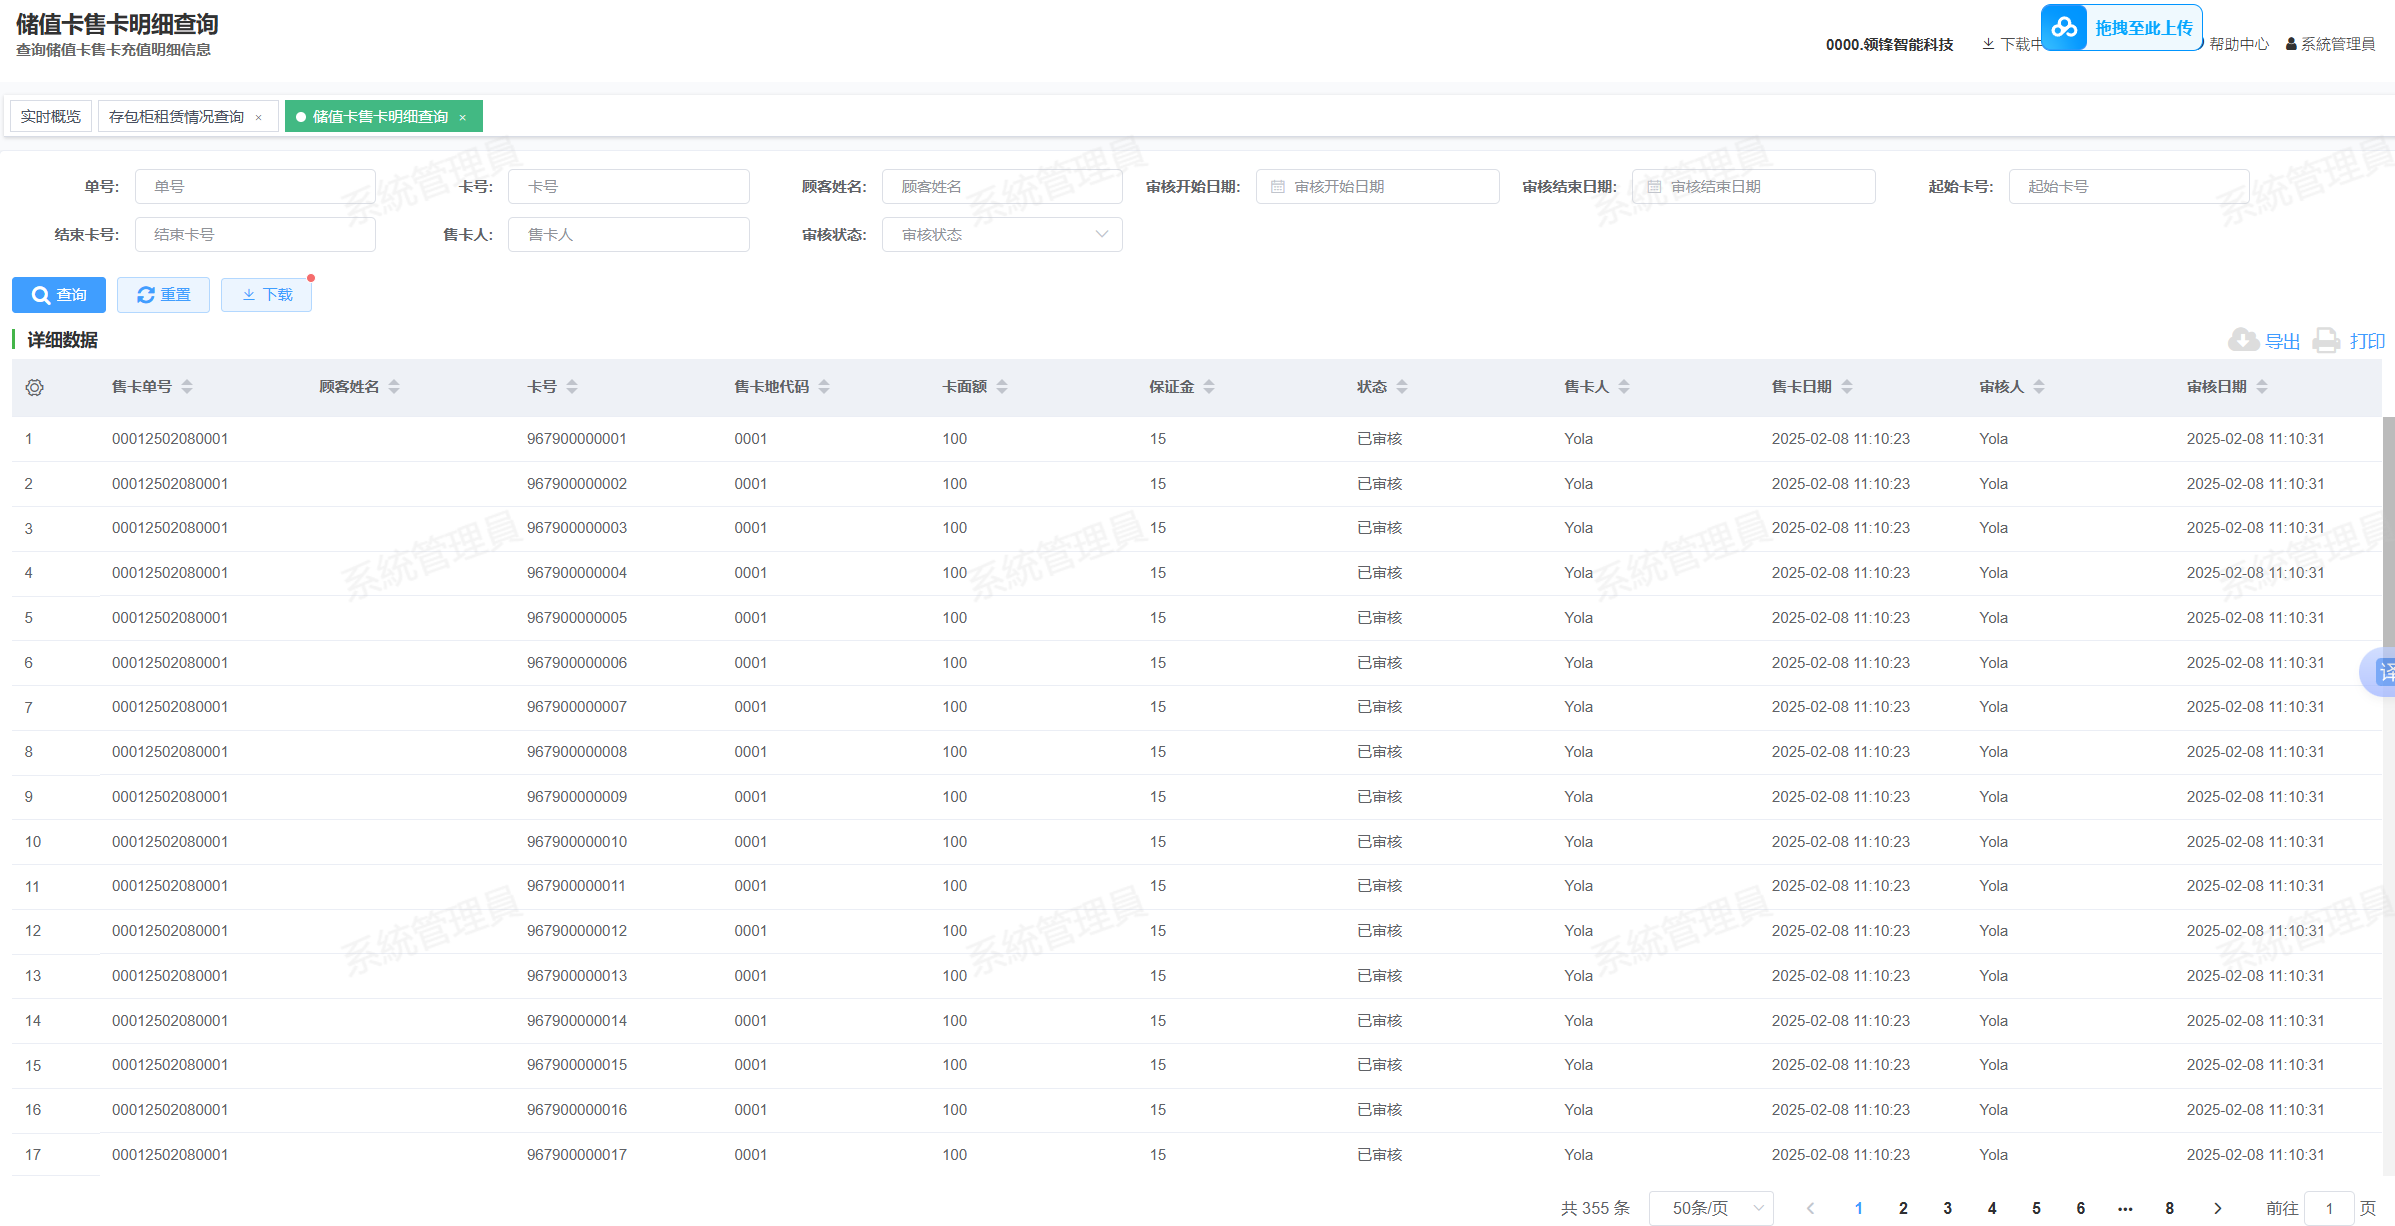The width and height of the screenshot is (2395, 1226).
Task: Sort table by 卡面额 column arrows
Action: [1002, 387]
